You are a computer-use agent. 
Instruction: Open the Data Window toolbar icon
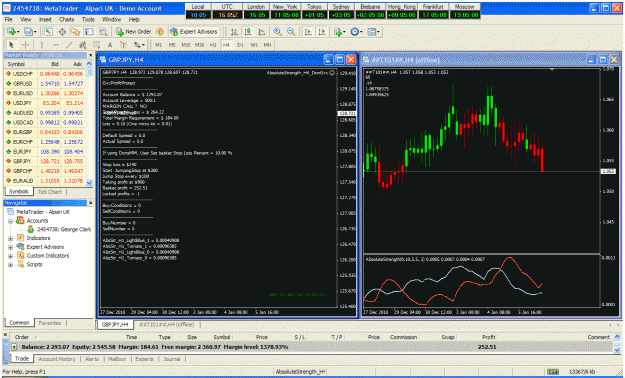point(62,32)
